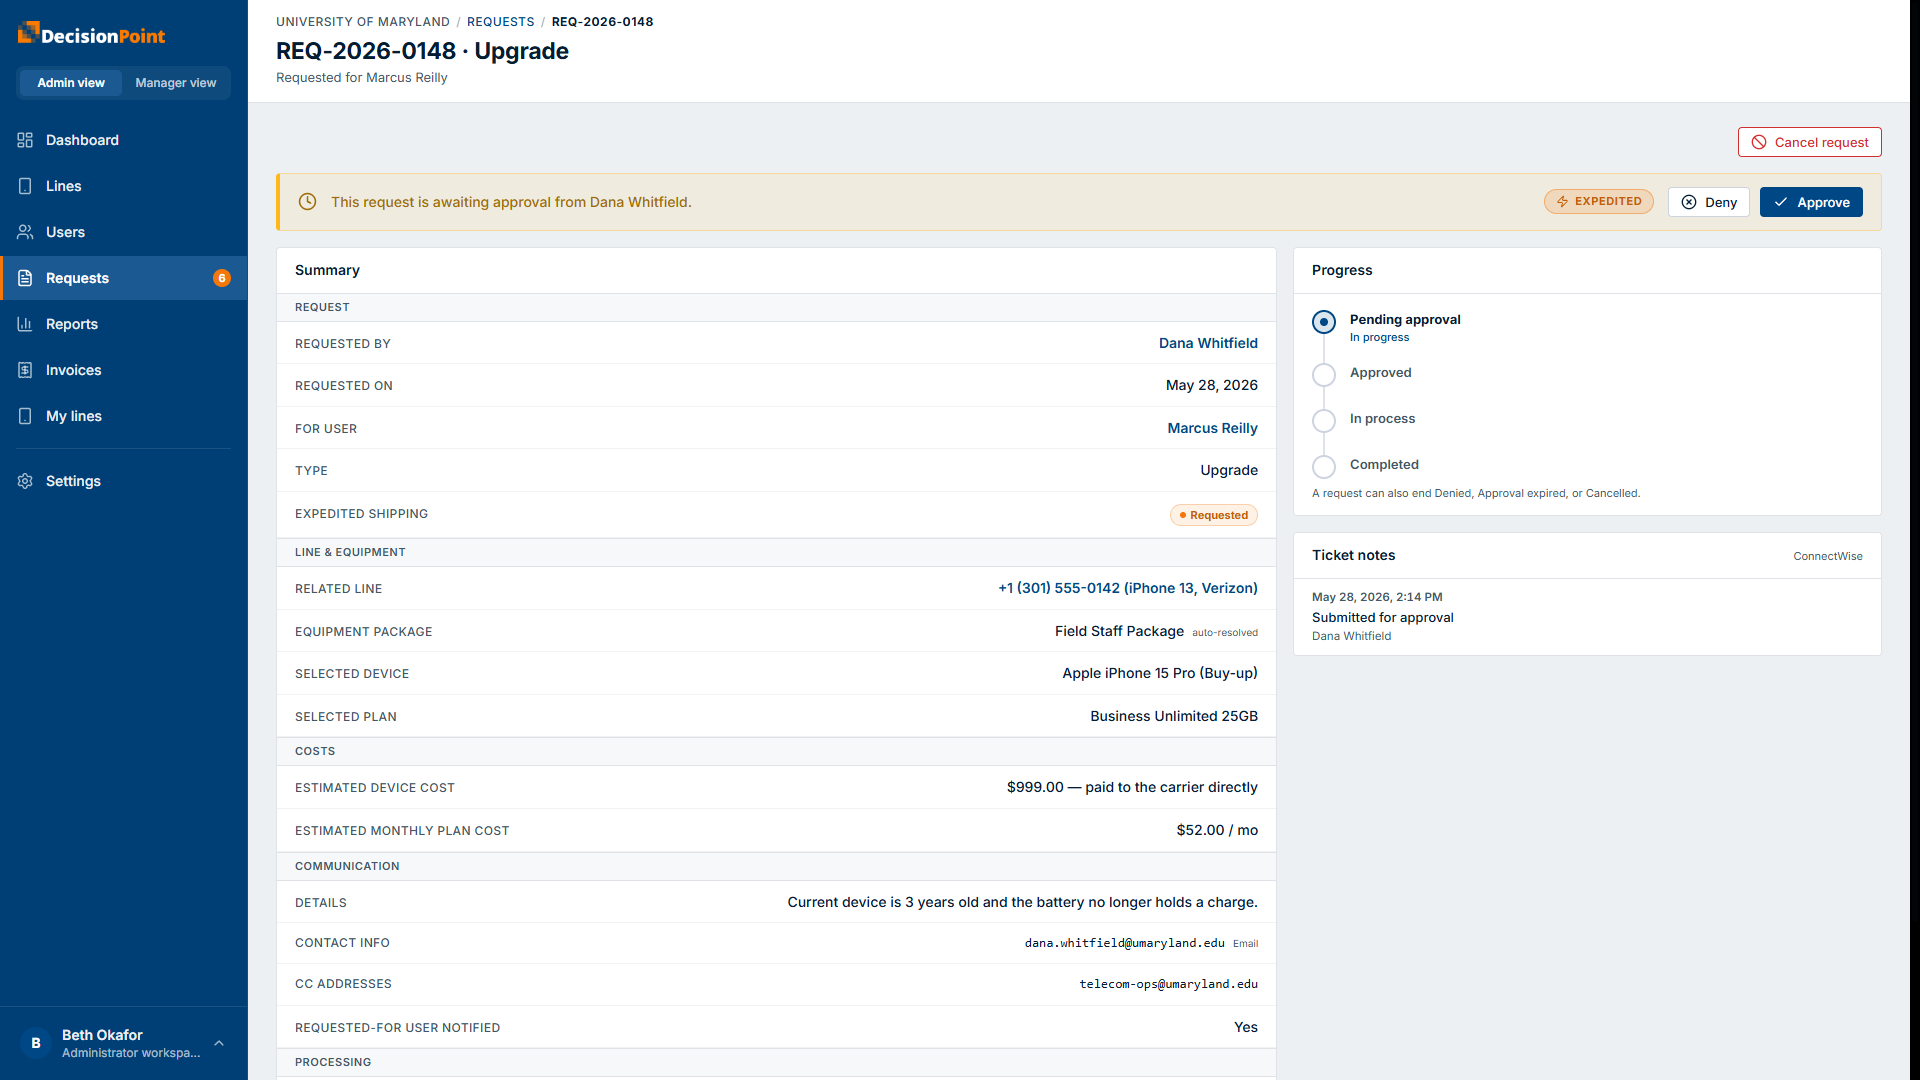Click Apple iPhone 15 Pro (Buy-up) value

1160,673
